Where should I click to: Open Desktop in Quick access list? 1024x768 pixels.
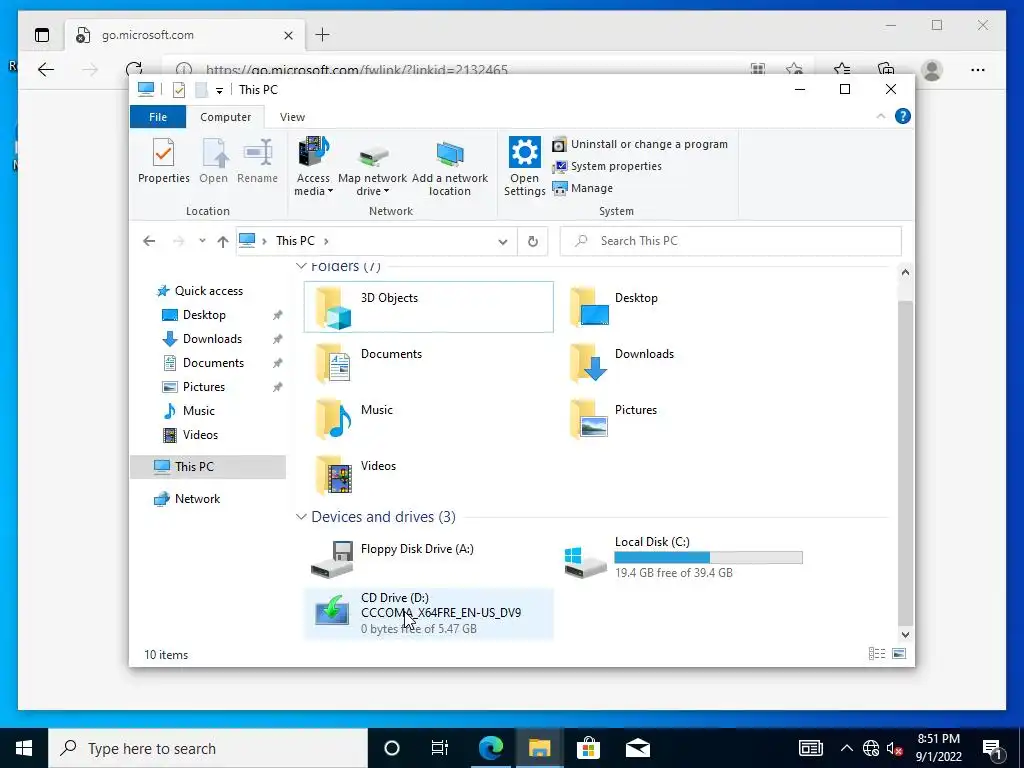(x=204, y=315)
